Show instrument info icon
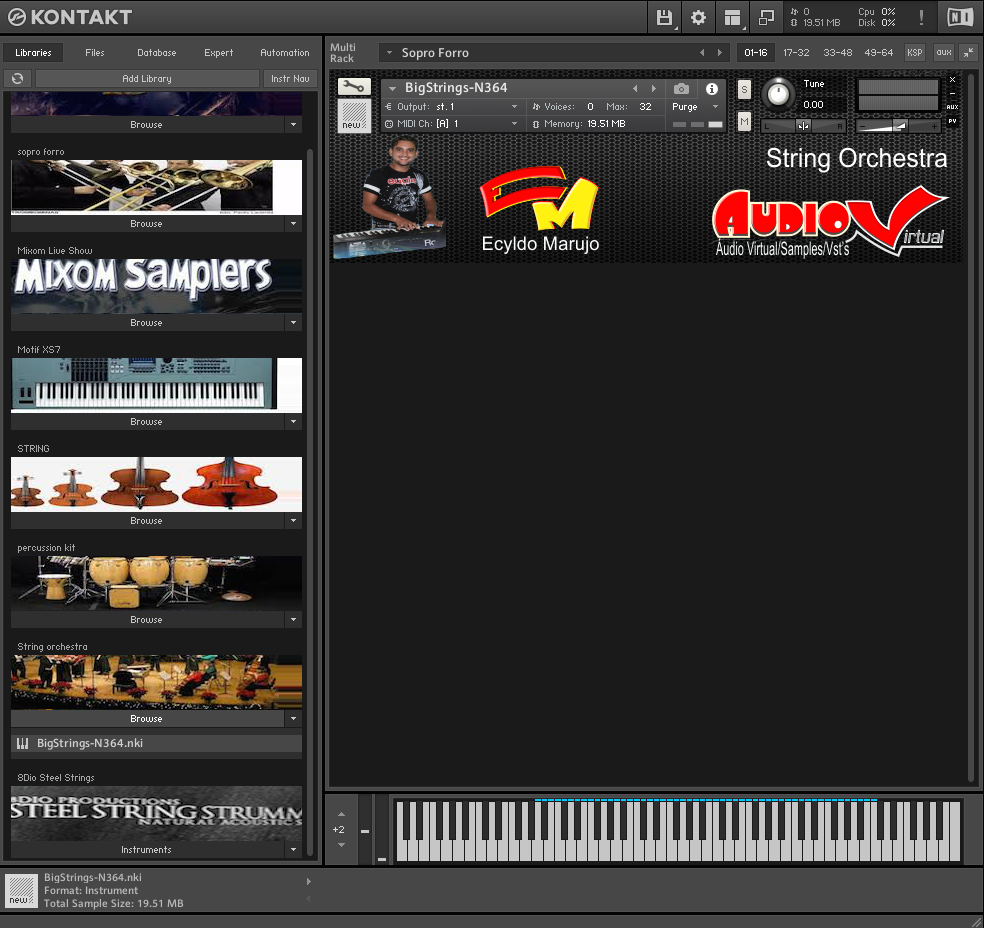 coord(711,88)
